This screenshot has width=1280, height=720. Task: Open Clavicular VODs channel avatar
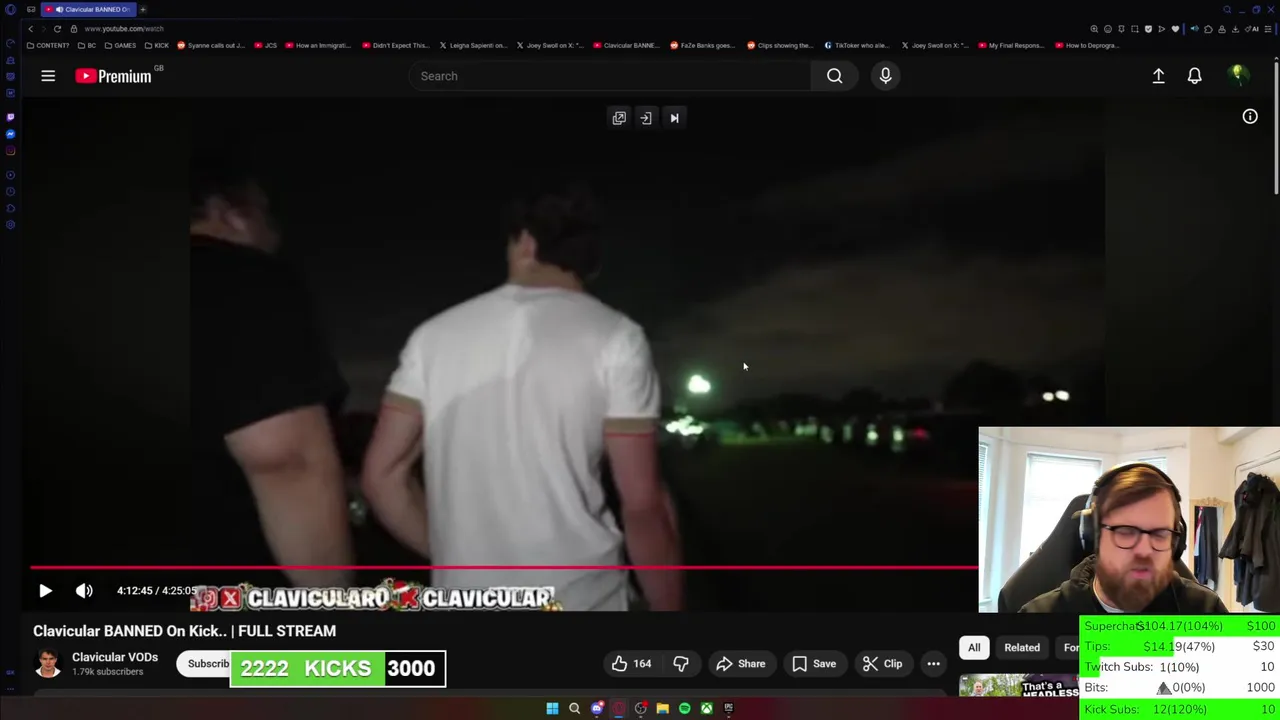click(x=47, y=664)
